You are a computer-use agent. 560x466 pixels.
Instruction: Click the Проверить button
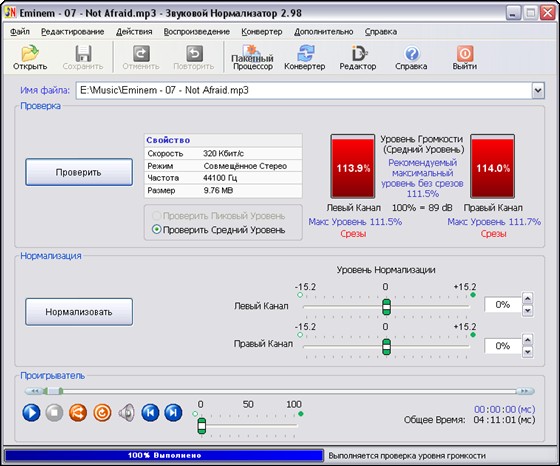pyautogui.click(x=79, y=172)
